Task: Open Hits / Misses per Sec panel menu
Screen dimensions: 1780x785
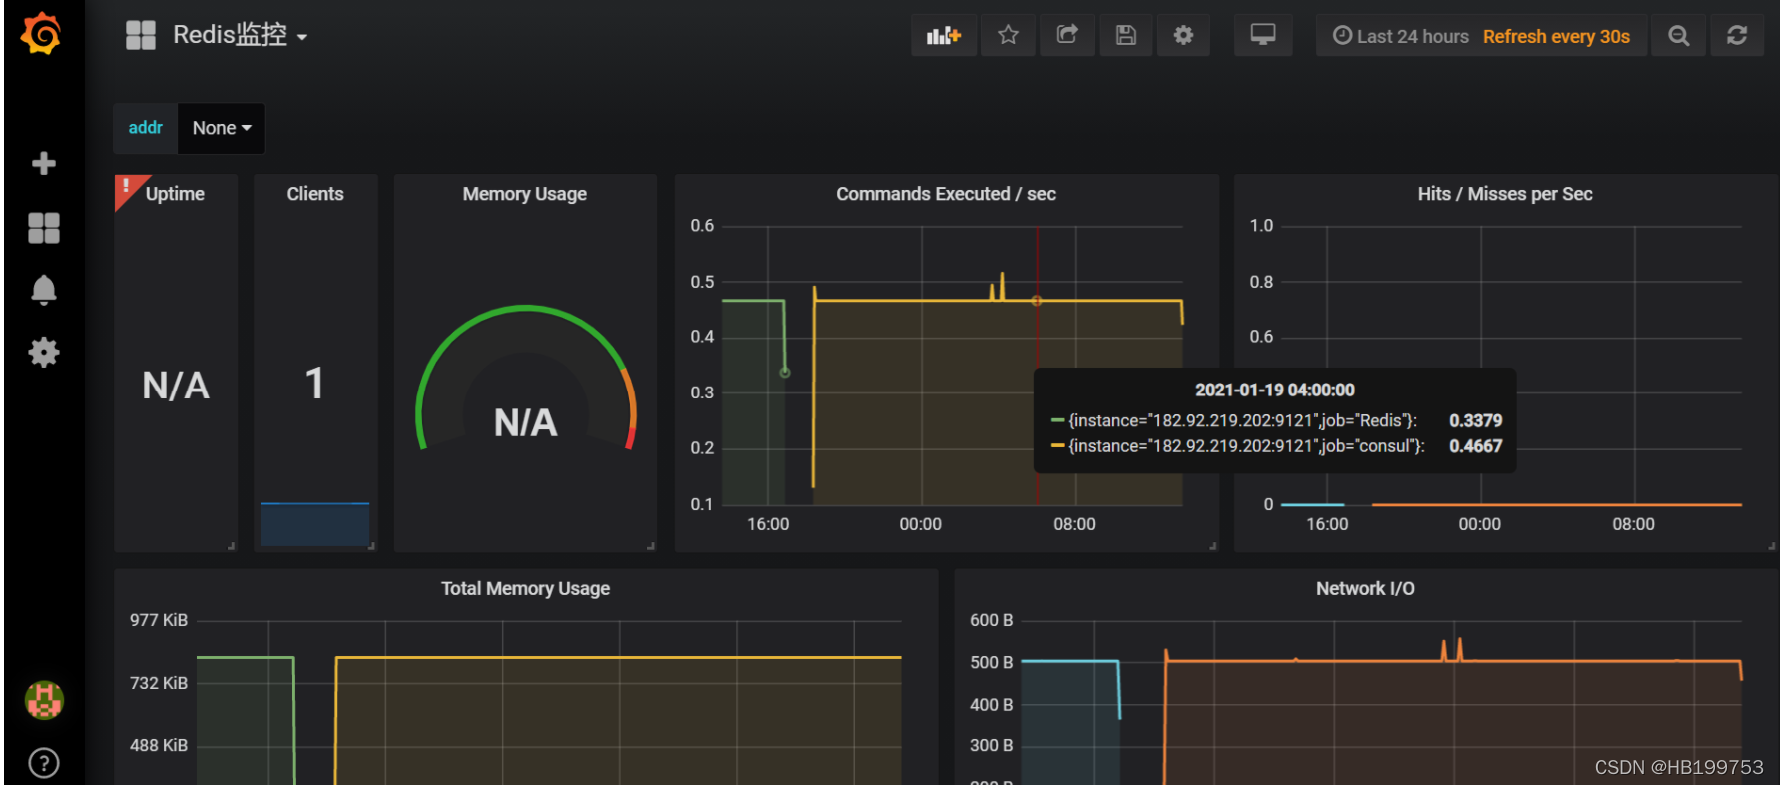Action: (x=1505, y=194)
